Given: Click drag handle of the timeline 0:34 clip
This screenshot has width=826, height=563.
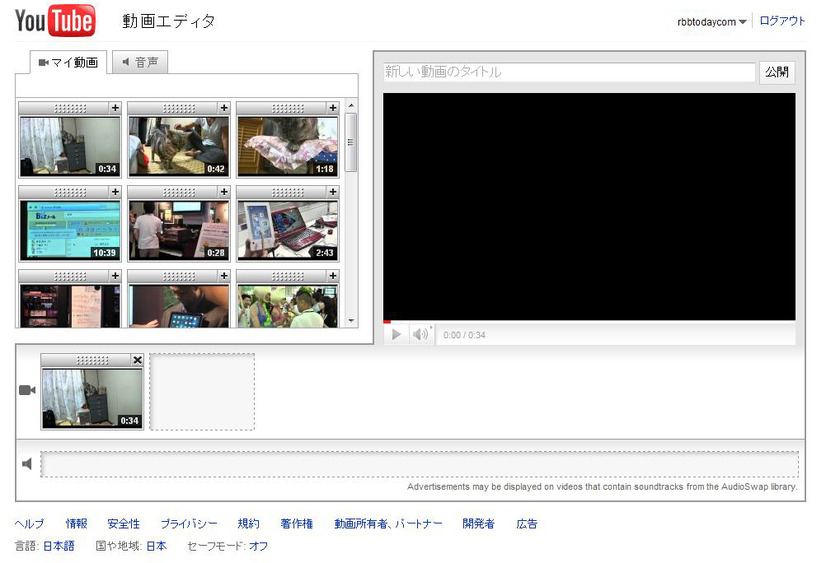Looking at the screenshot, I should click(x=92, y=360).
